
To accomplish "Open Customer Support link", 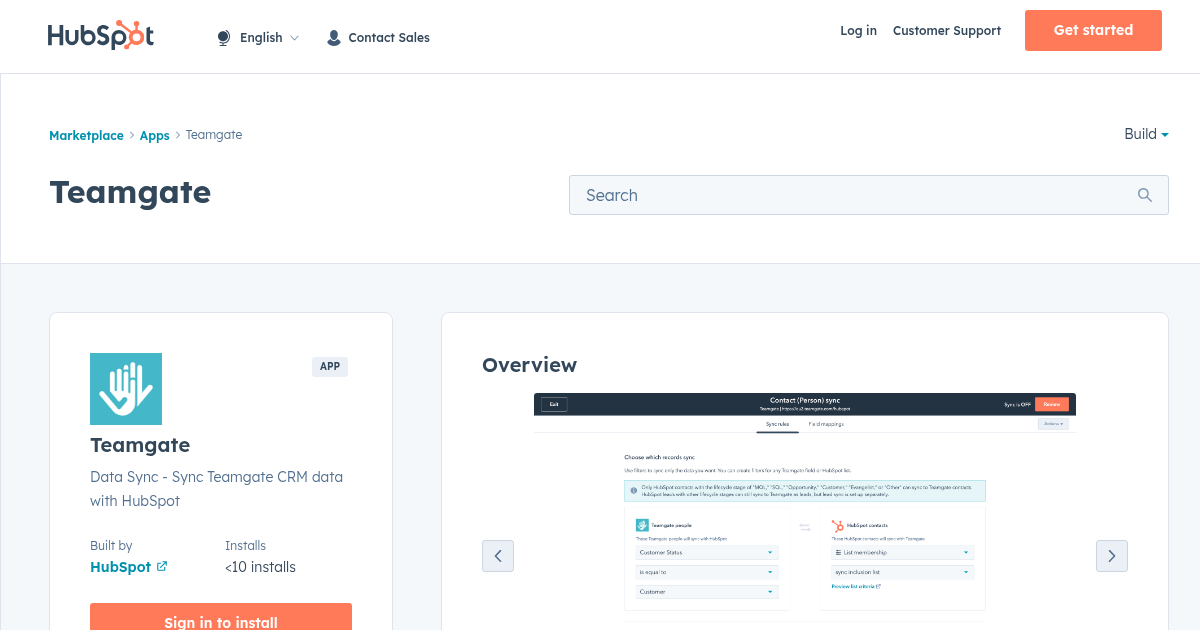I will coord(947,30).
